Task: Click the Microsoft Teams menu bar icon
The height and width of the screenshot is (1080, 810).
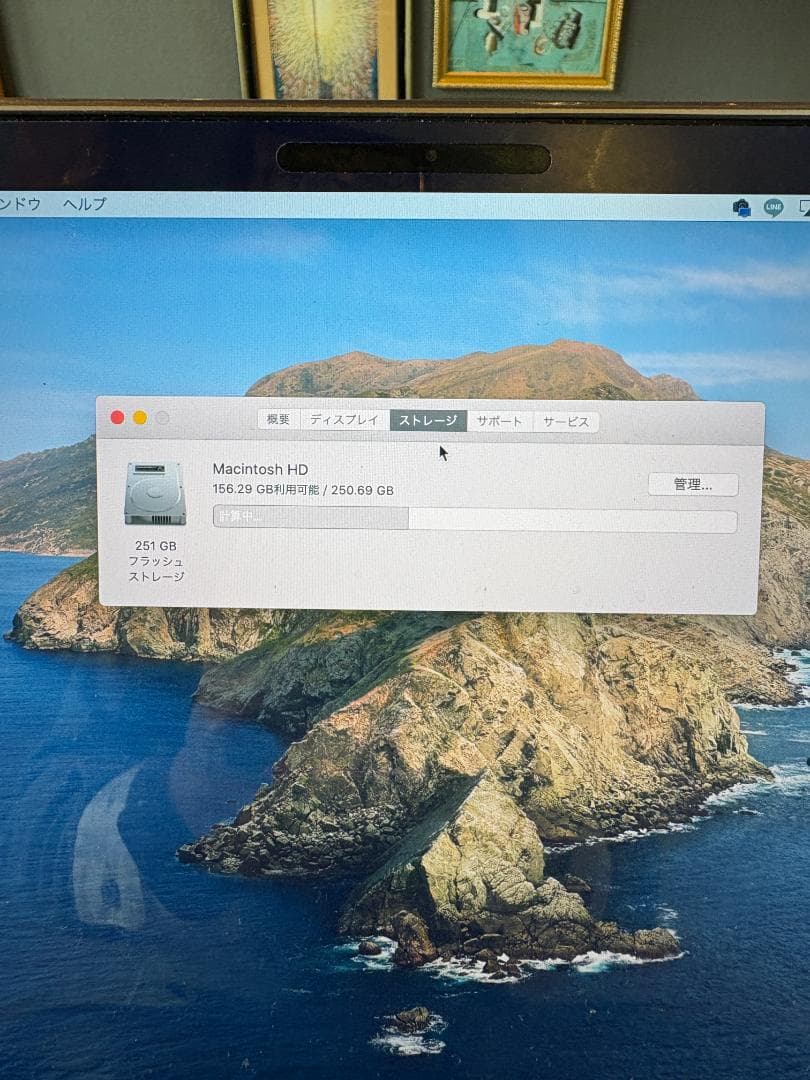Action: click(741, 206)
